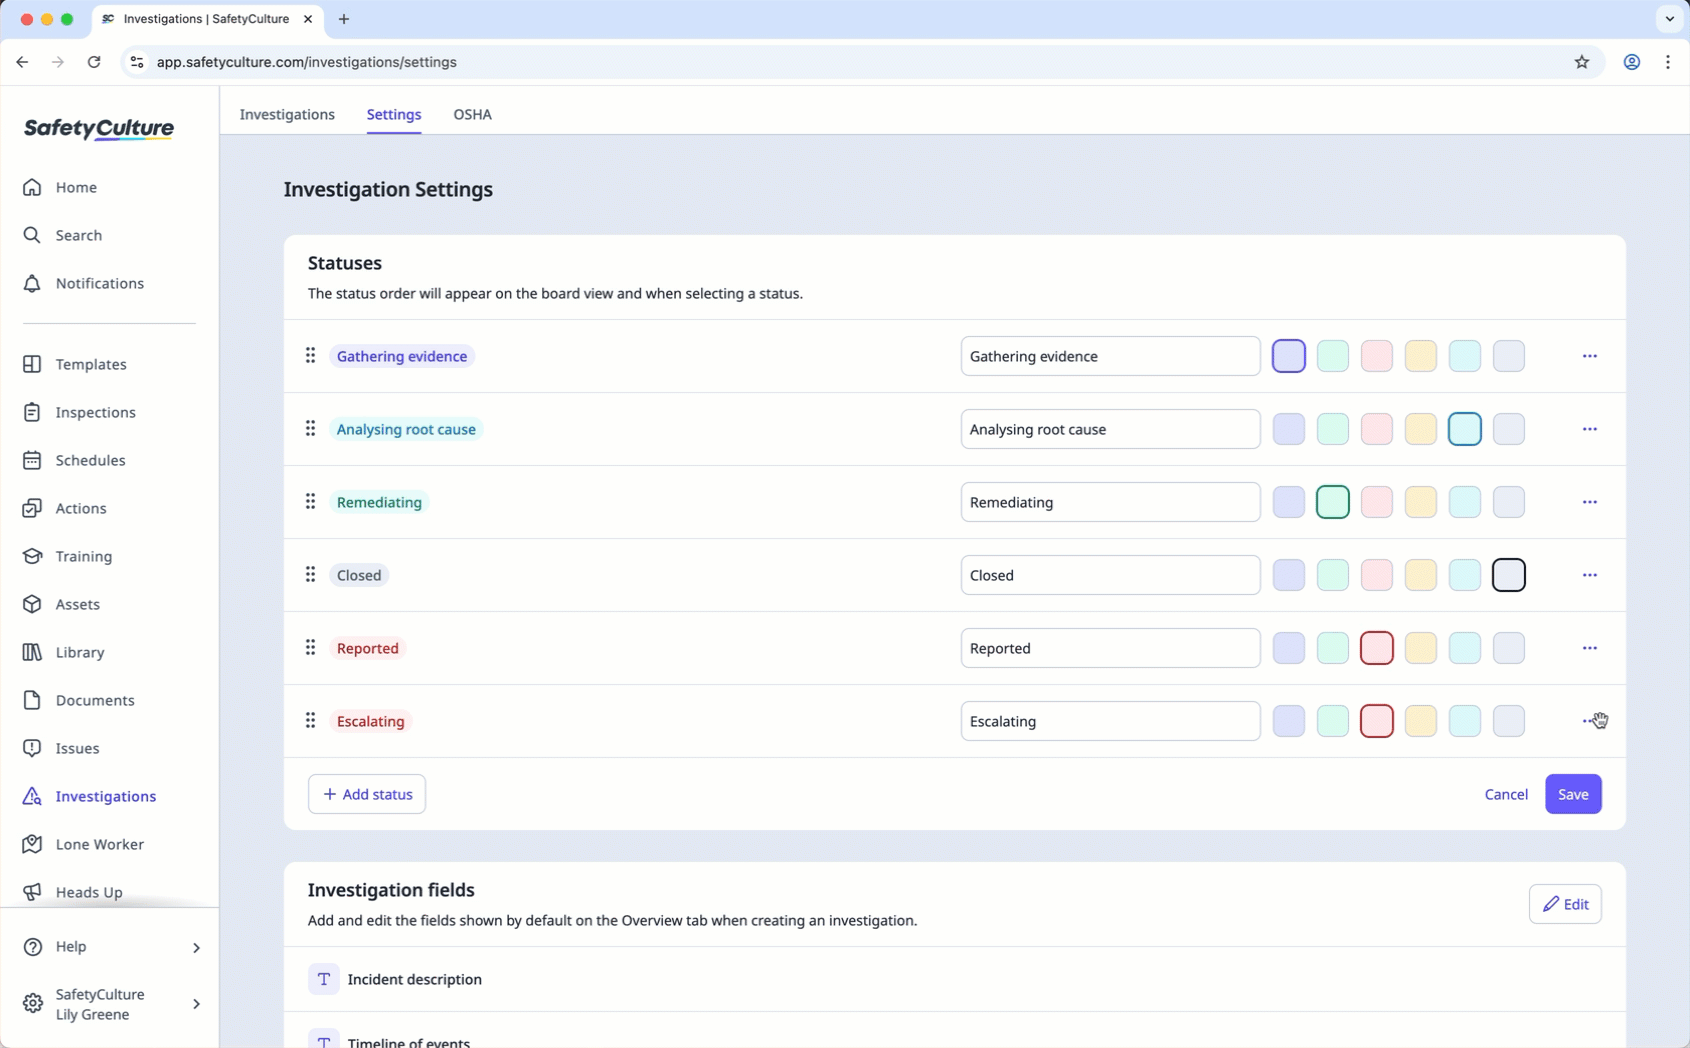Open browser profile icon

(x=1632, y=62)
